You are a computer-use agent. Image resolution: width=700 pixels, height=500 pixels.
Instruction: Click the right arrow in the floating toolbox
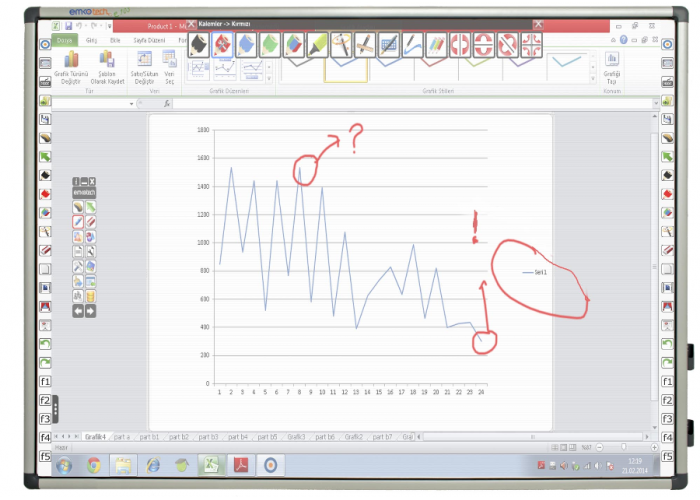91,311
